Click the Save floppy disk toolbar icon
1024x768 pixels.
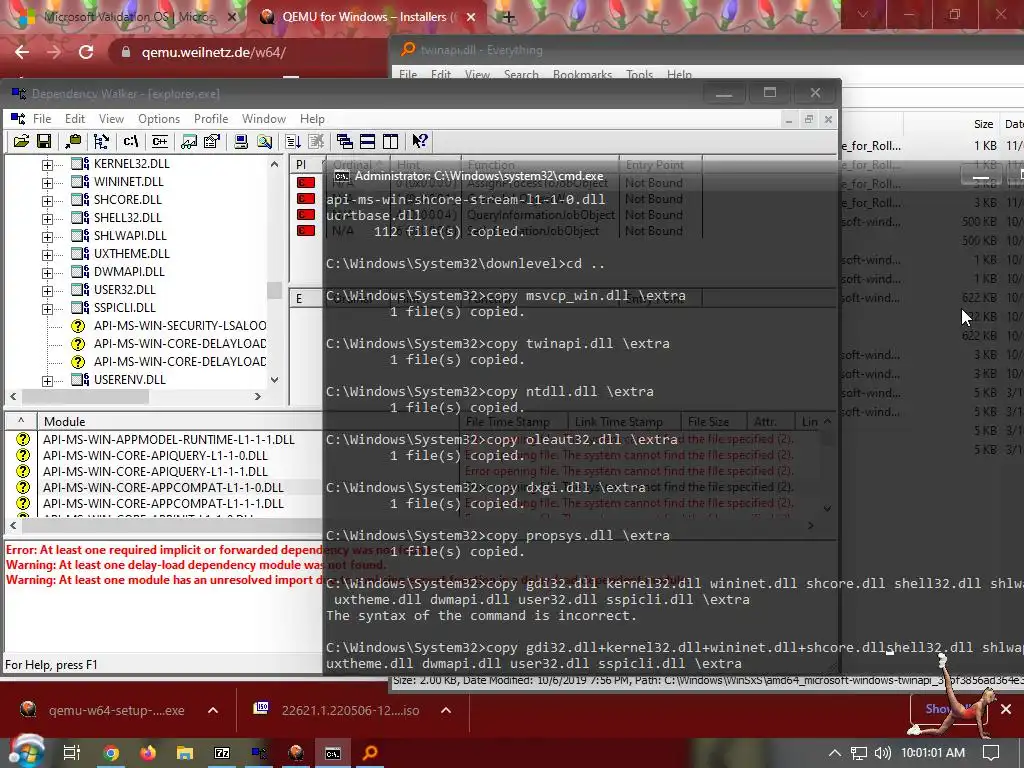[x=44, y=141]
